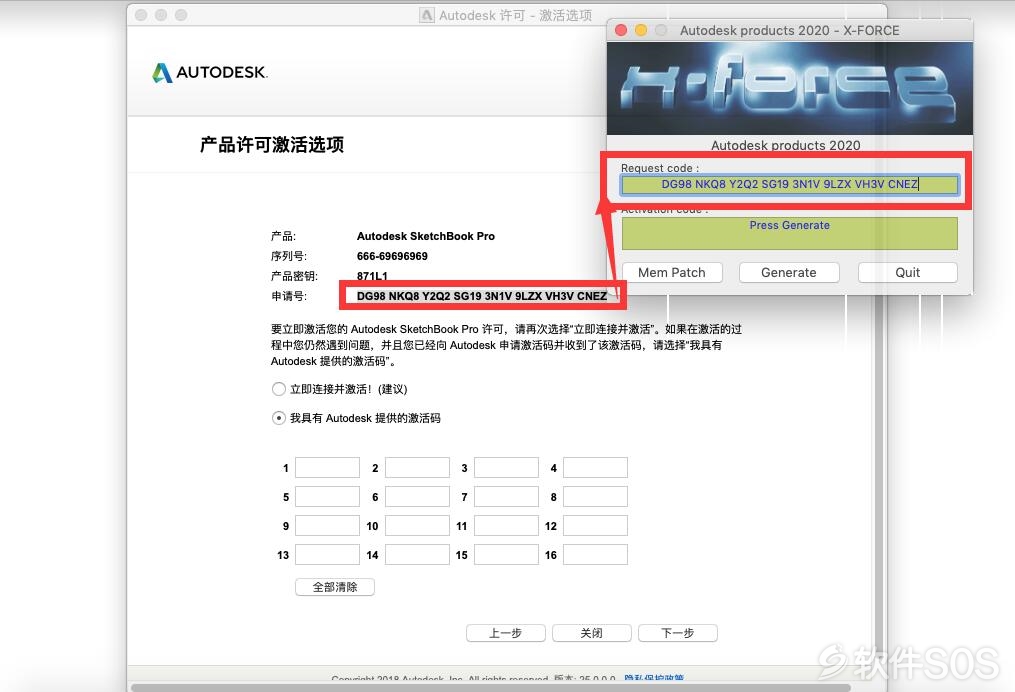
Task: Click the horizontal scrollbar at the window bottom
Action: click(x=491, y=687)
